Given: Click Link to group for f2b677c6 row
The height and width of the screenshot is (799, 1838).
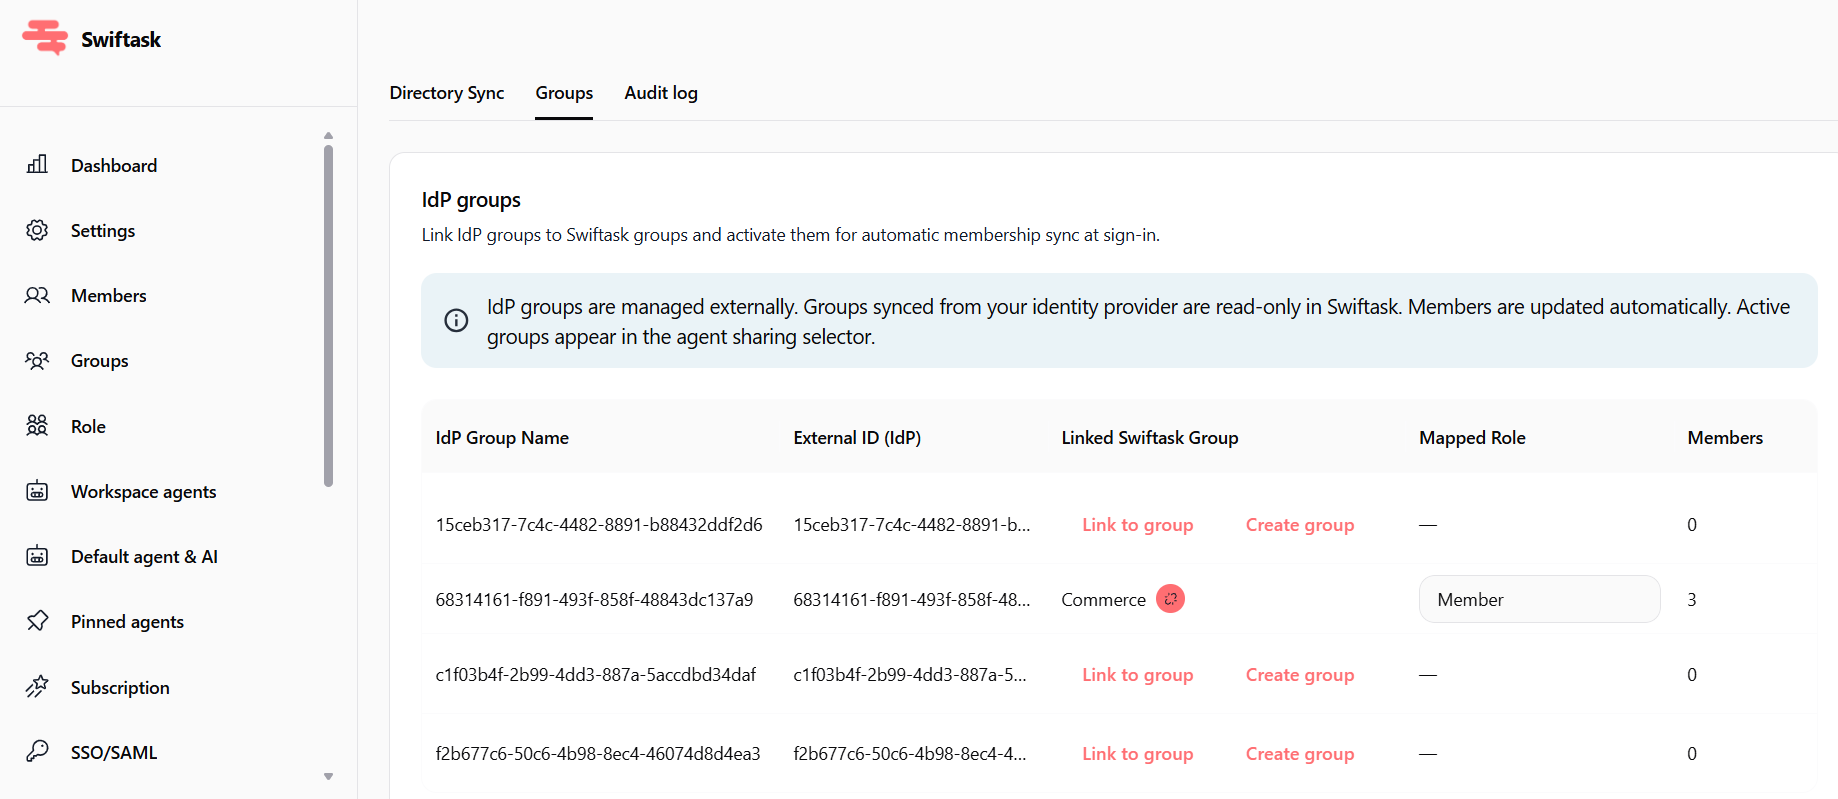Looking at the screenshot, I should pos(1138,753).
